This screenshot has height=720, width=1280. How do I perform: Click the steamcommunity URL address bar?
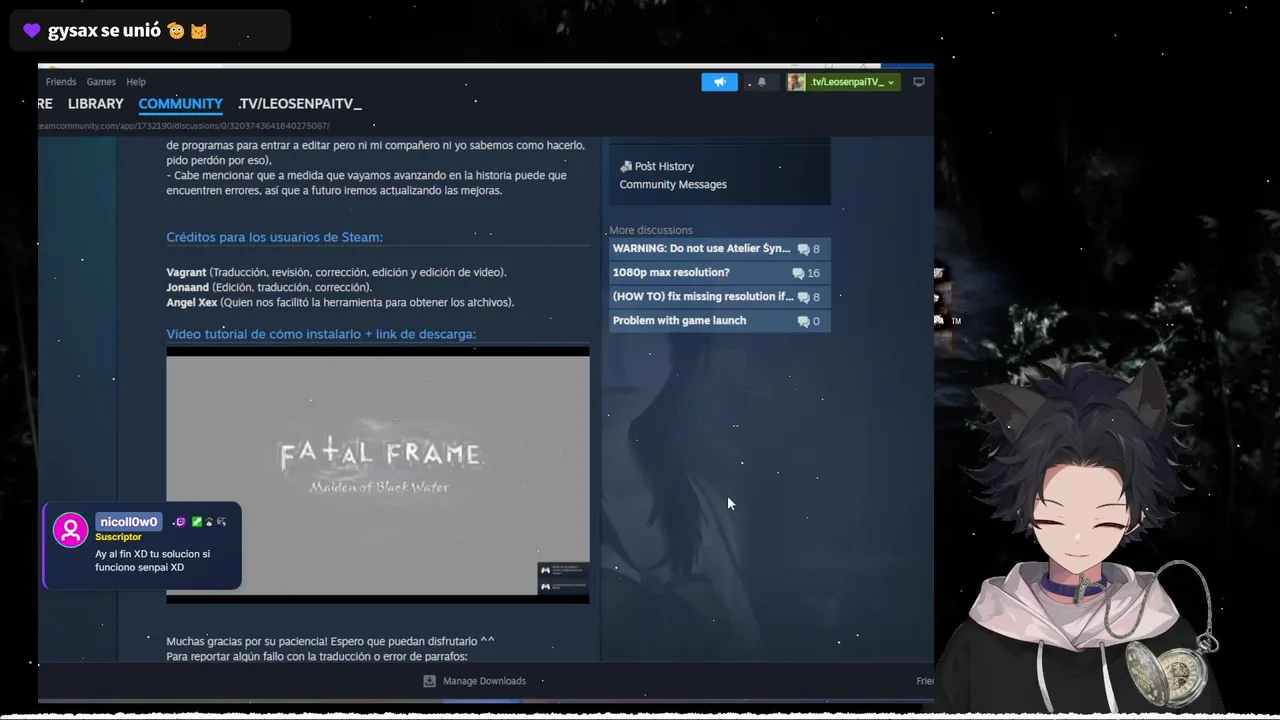coord(184,126)
